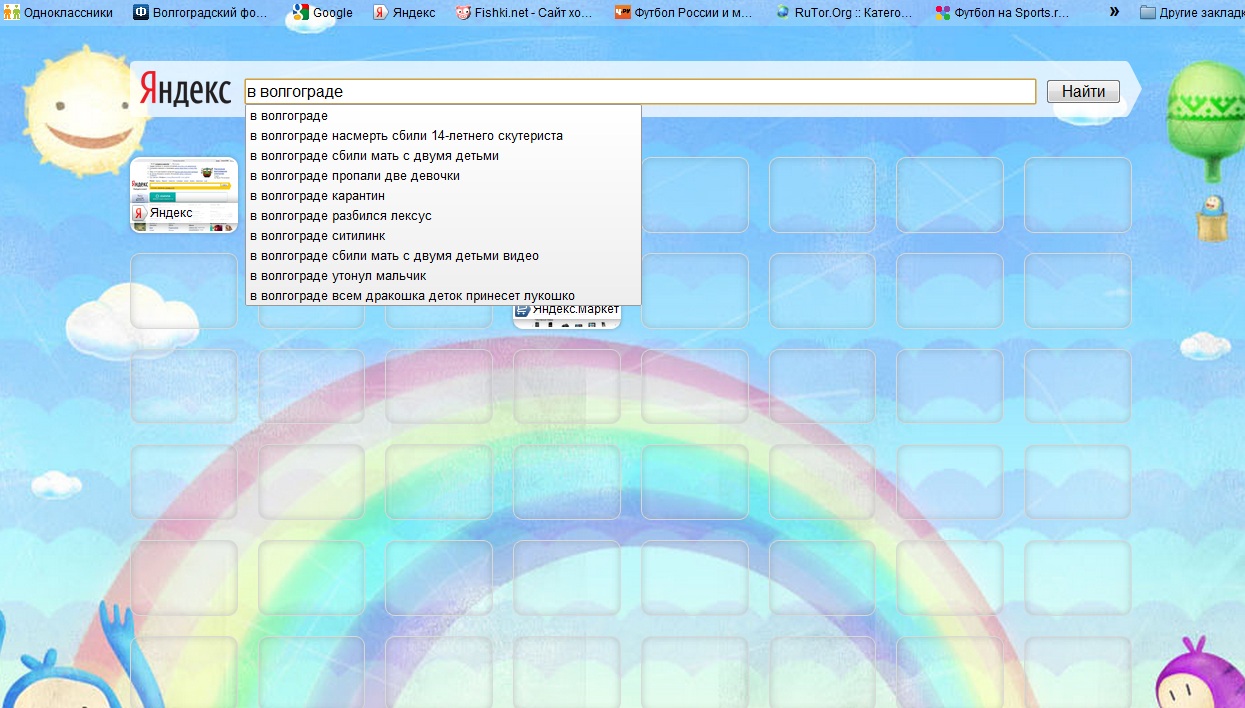Open the Яндекс speed dial thumbnail
This screenshot has width=1245, height=708.
[x=184, y=195]
